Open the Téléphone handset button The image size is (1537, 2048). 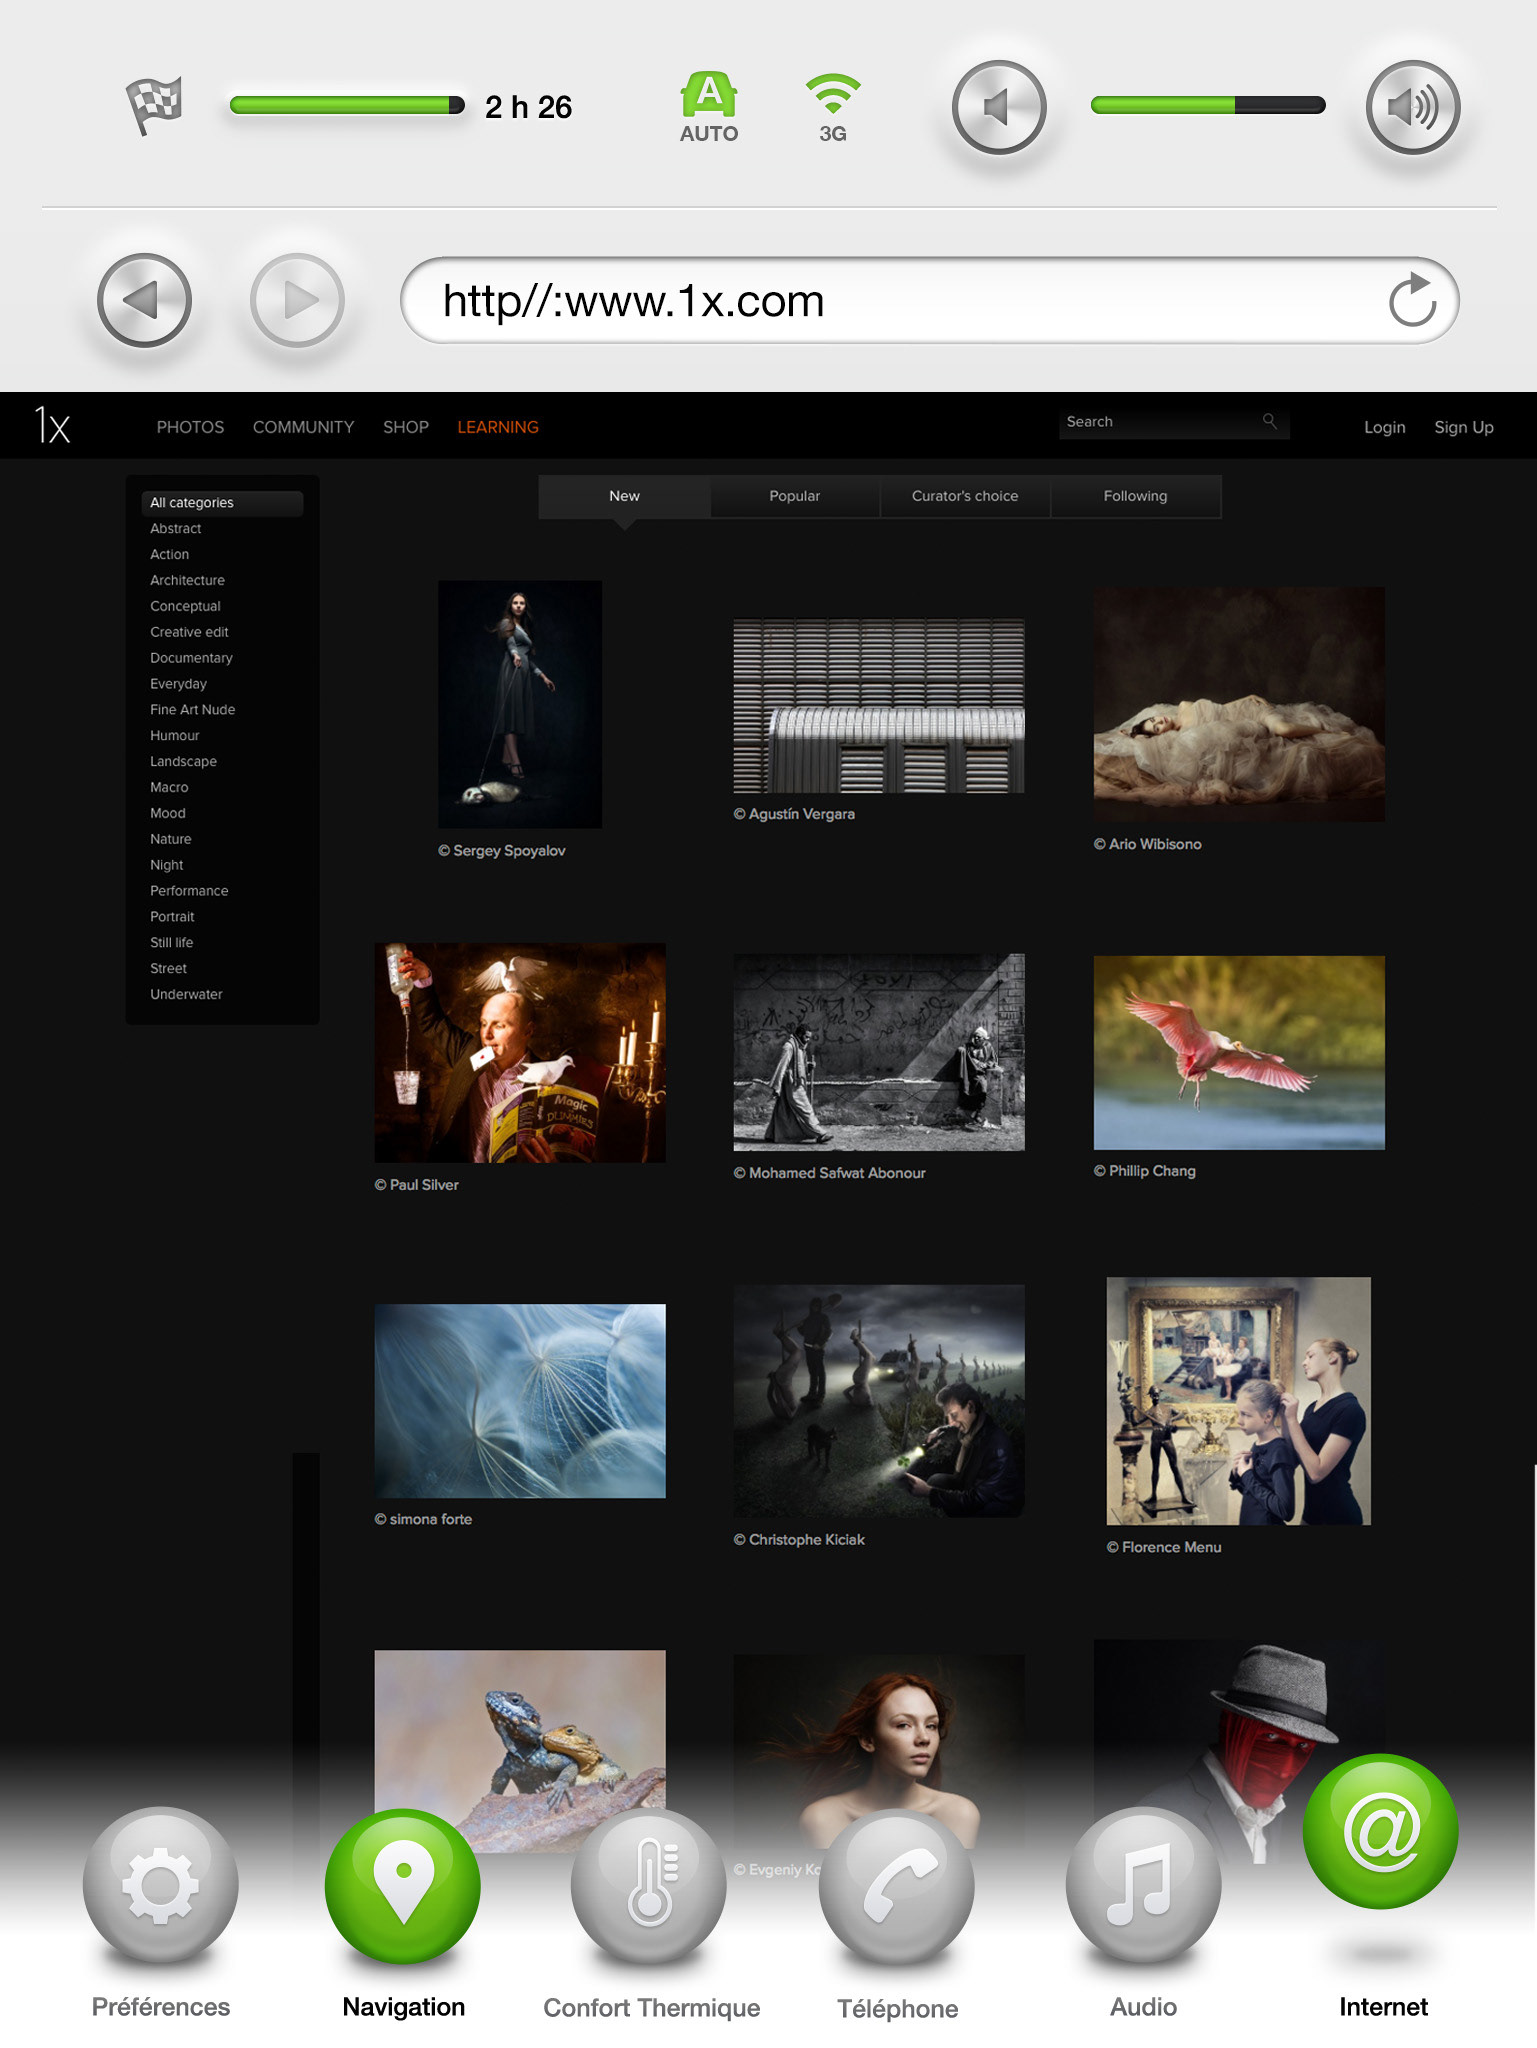(x=897, y=1886)
